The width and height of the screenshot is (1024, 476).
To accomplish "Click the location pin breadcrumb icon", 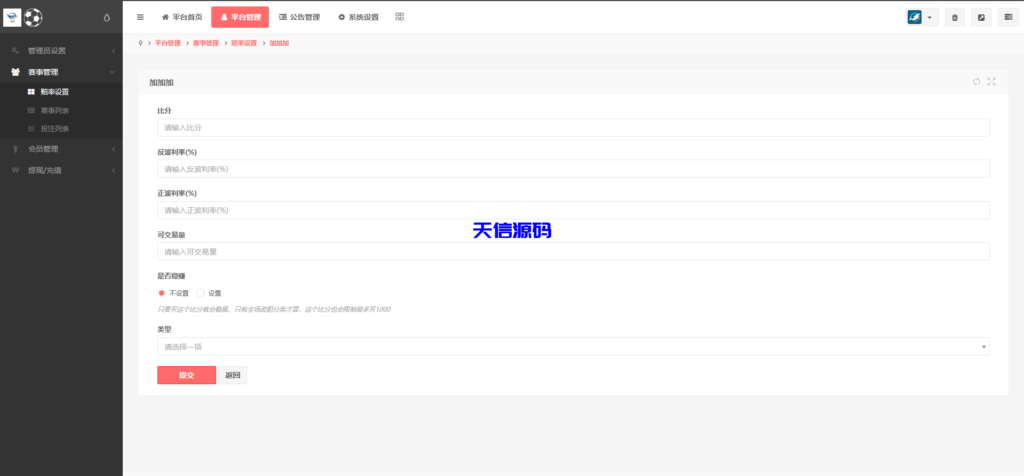I will [x=140, y=43].
